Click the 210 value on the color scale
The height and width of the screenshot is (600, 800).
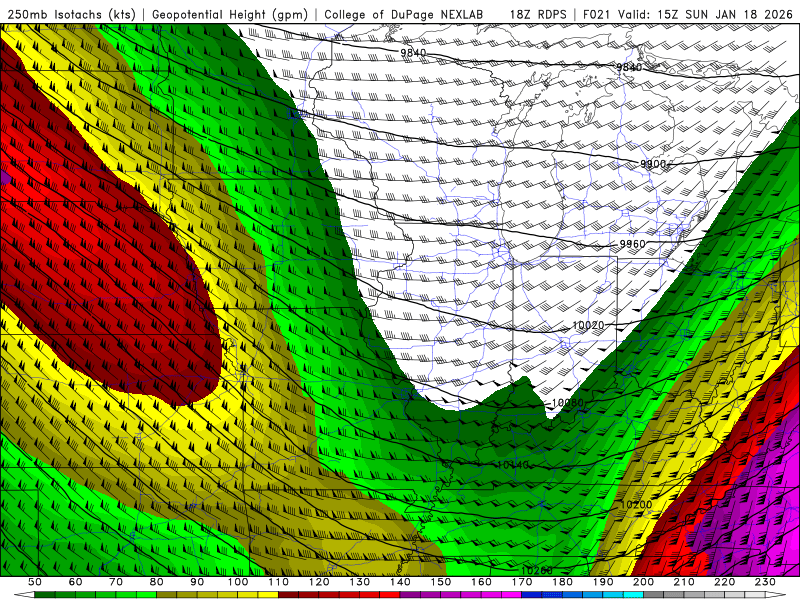coord(684,582)
